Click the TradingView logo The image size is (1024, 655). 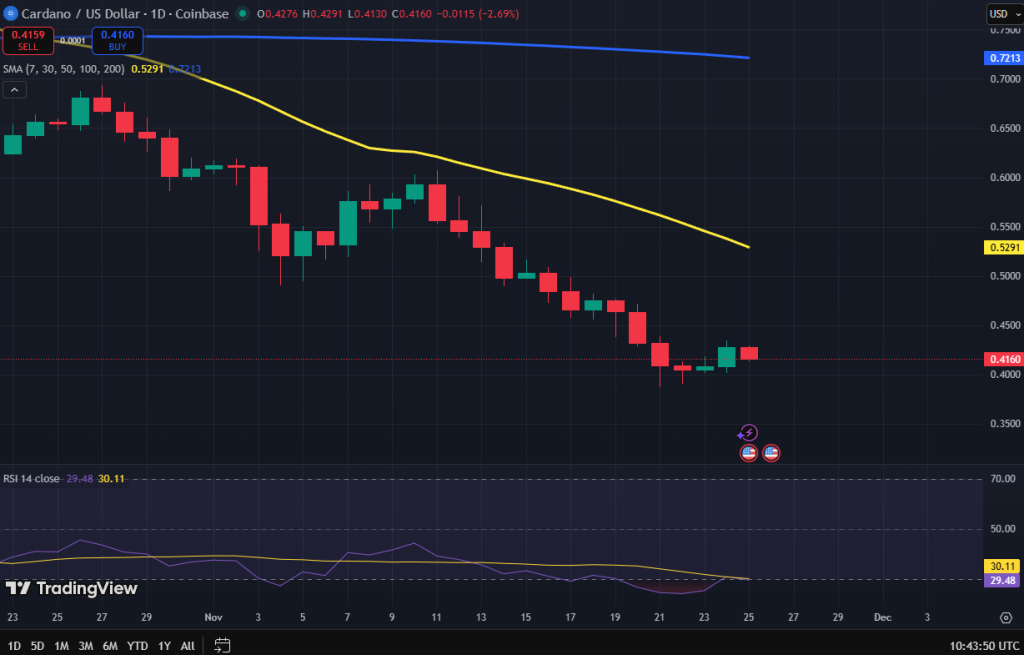point(71,588)
